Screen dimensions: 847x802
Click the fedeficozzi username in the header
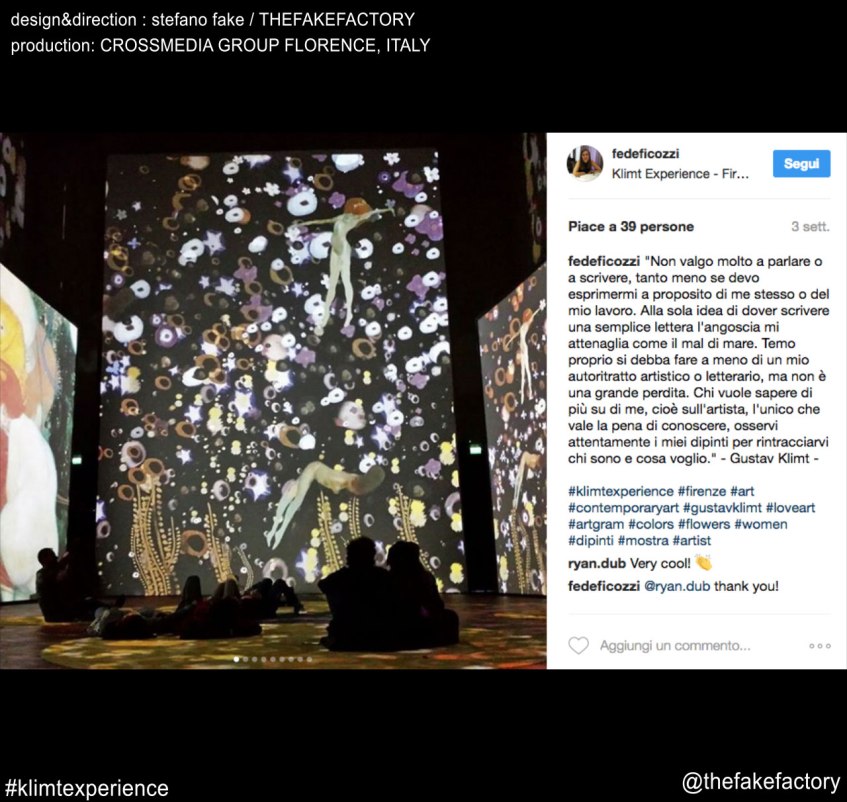[x=645, y=154]
